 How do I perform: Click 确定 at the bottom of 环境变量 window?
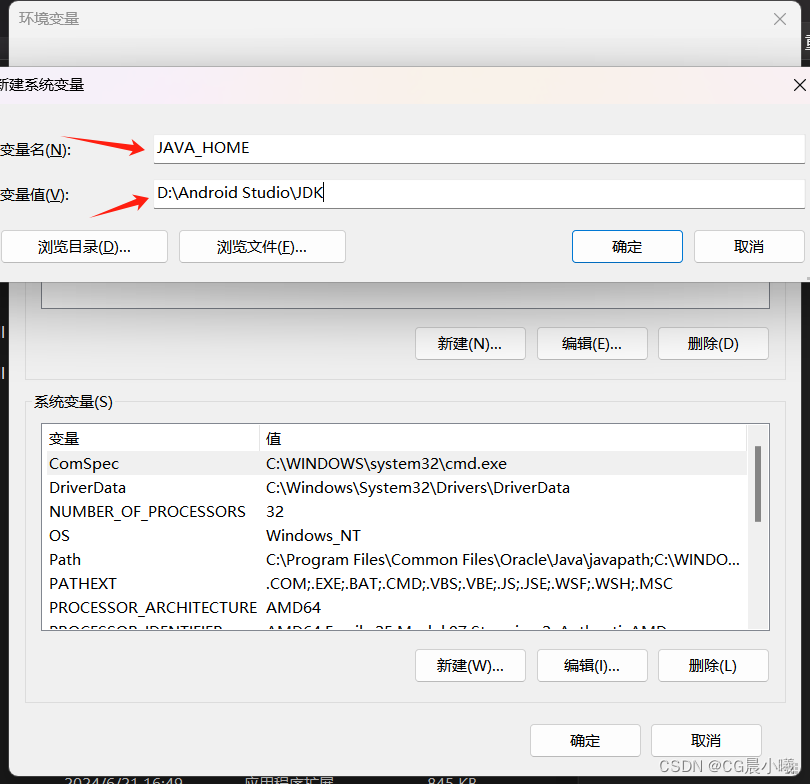[x=585, y=741]
